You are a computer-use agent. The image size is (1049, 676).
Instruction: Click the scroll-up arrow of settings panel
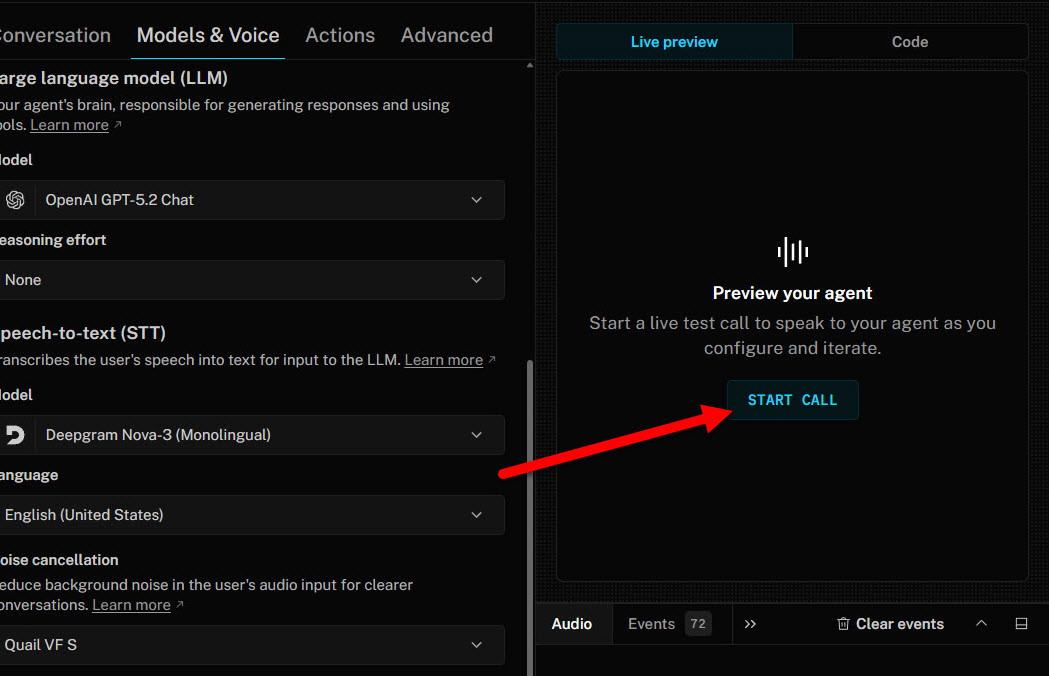click(x=530, y=66)
